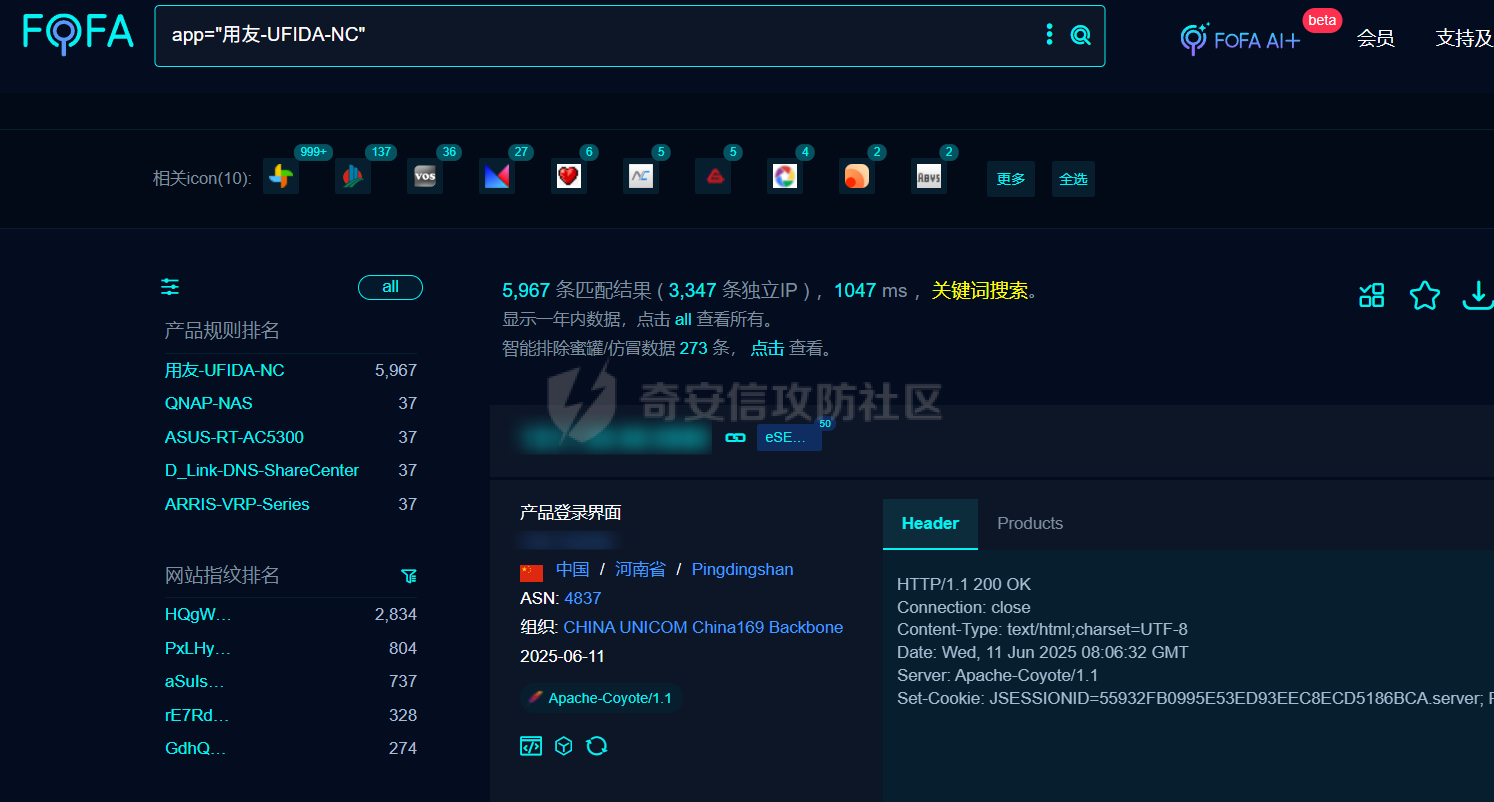Click 关键词搜索 yellow link
The height and width of the screenshot is (802, 1494).
980,291
